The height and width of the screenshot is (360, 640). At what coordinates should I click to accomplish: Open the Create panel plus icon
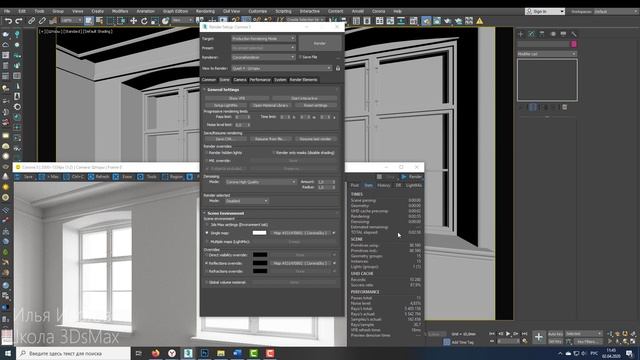[x=521, y=34]
